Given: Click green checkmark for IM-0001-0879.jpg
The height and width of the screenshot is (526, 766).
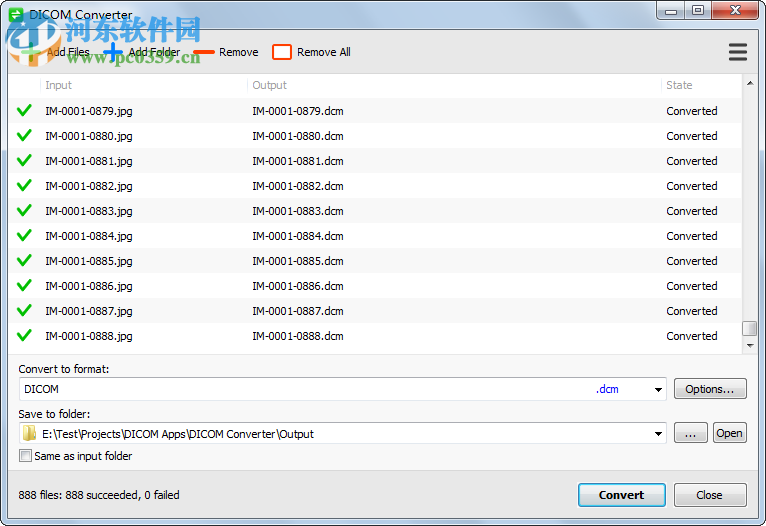Looking at the screenshot, I should 24,110.
